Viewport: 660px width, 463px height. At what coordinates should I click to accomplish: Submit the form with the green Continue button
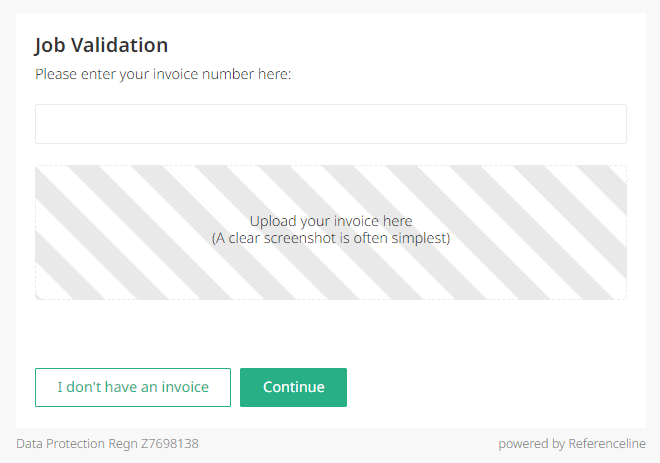click(293, 387)
